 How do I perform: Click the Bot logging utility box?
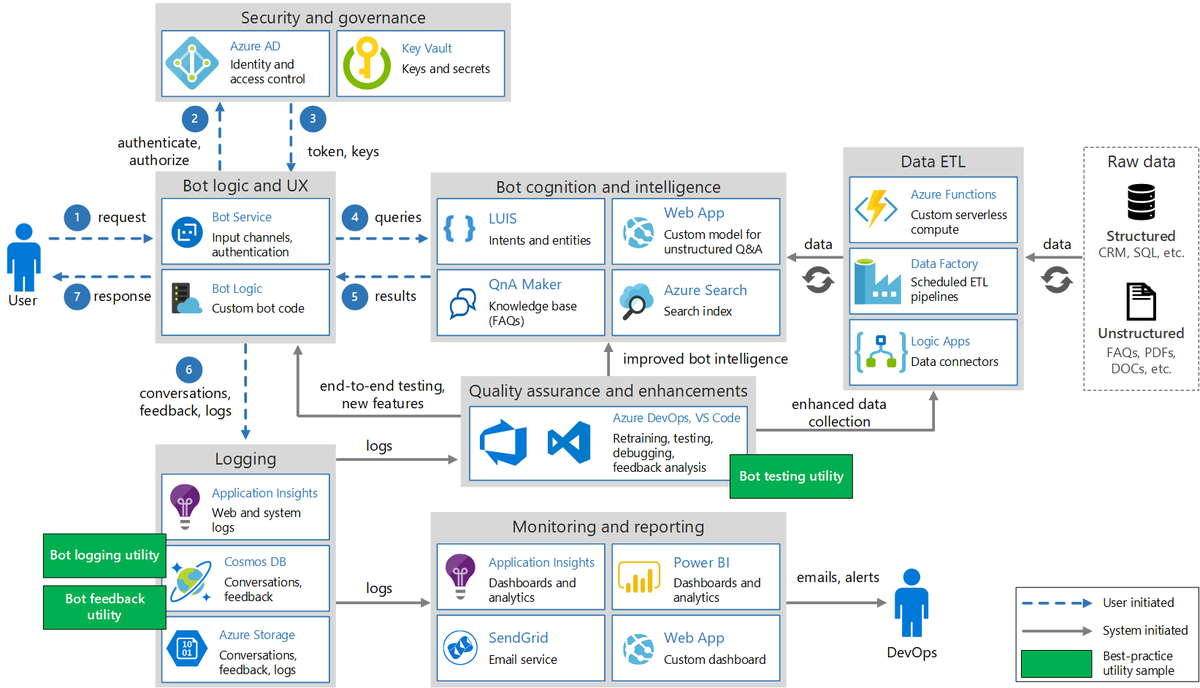pyautogui.click(x=105, y=555)
